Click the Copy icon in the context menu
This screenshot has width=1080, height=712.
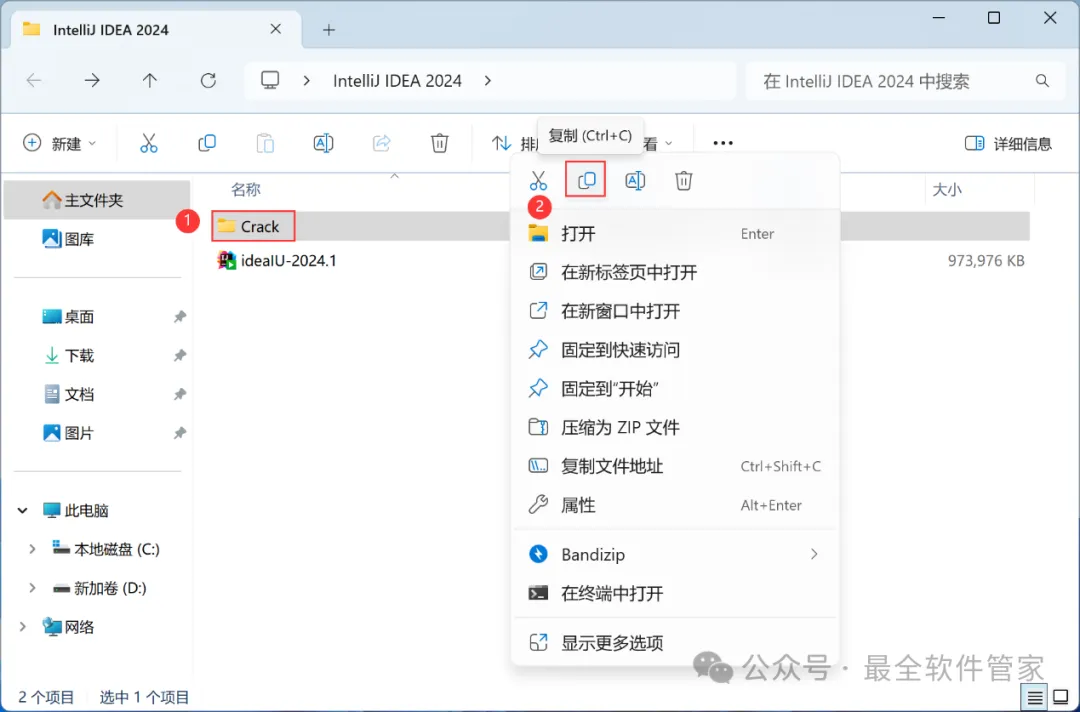(586, 180)
